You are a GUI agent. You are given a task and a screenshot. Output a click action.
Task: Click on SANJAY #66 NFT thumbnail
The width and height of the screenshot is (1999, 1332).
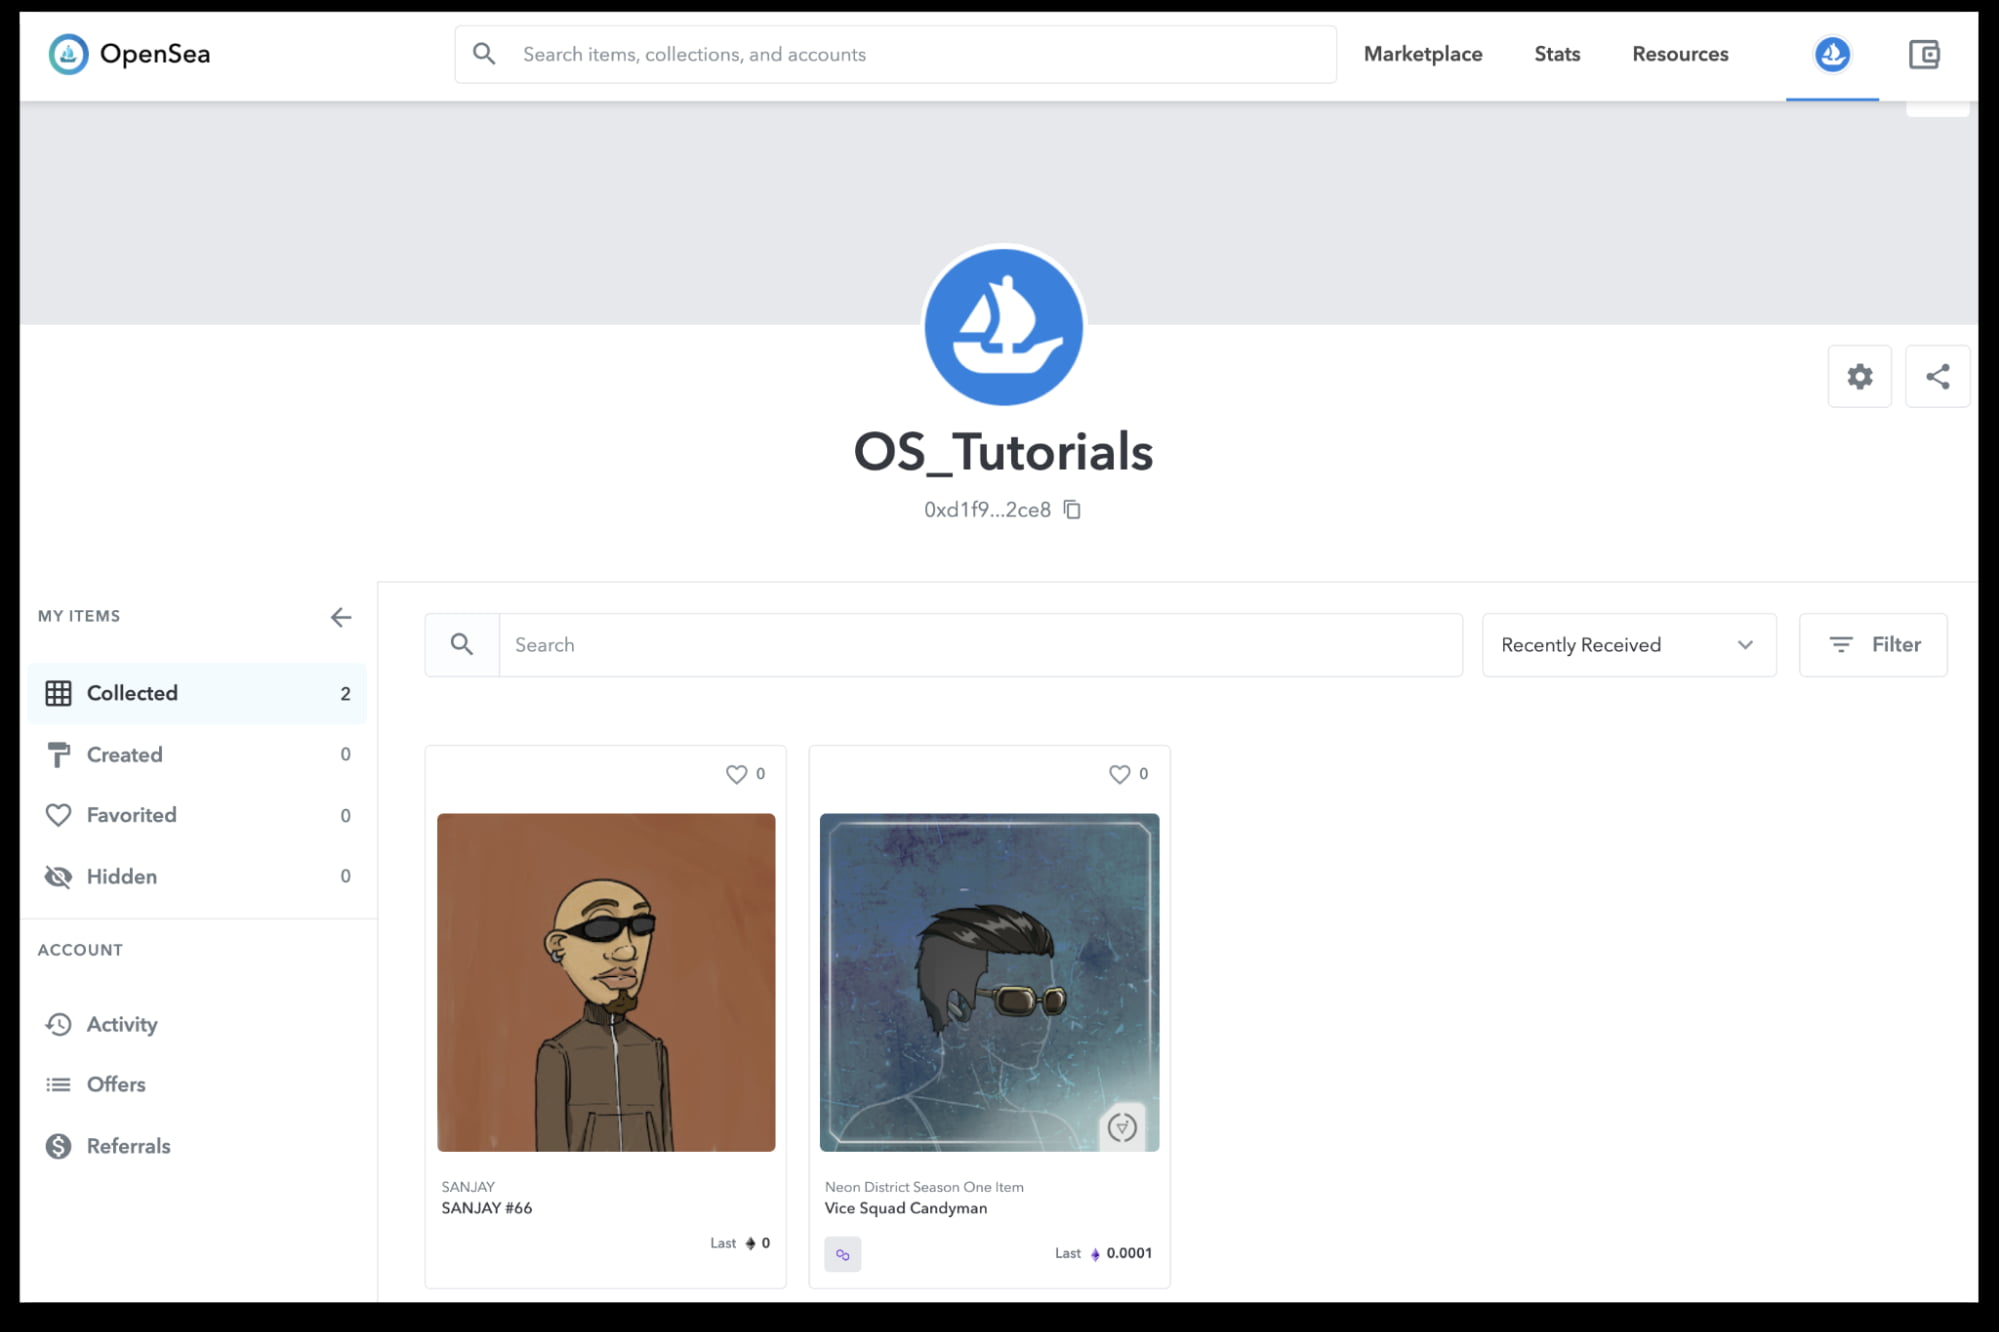pos(605,981)
